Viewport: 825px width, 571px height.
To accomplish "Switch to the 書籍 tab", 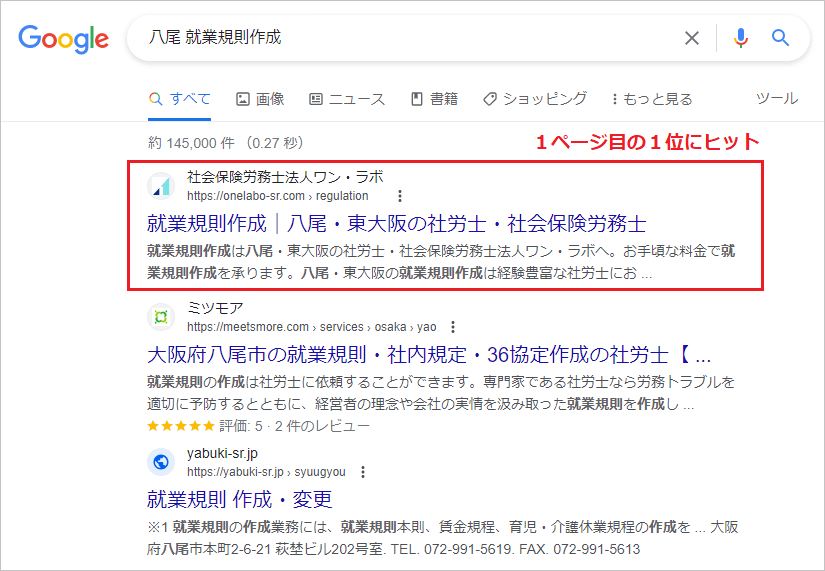I will tap(434, 99).
